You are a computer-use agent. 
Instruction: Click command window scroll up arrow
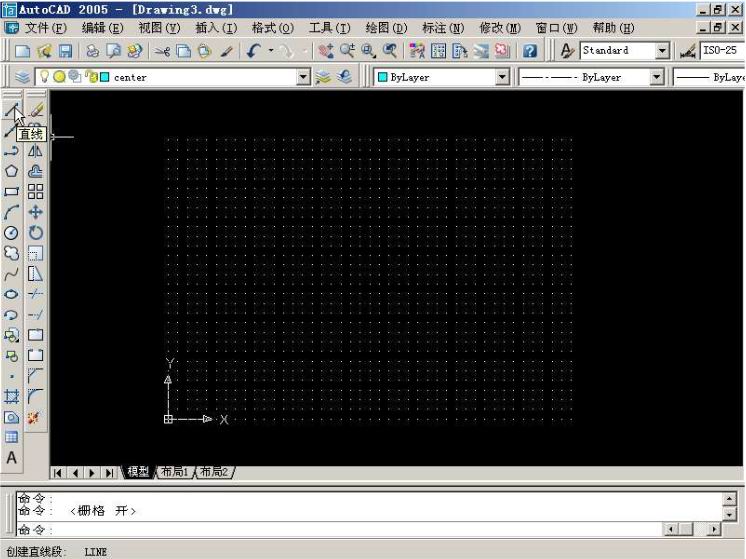pyautogui.click(x=729, y=499)
